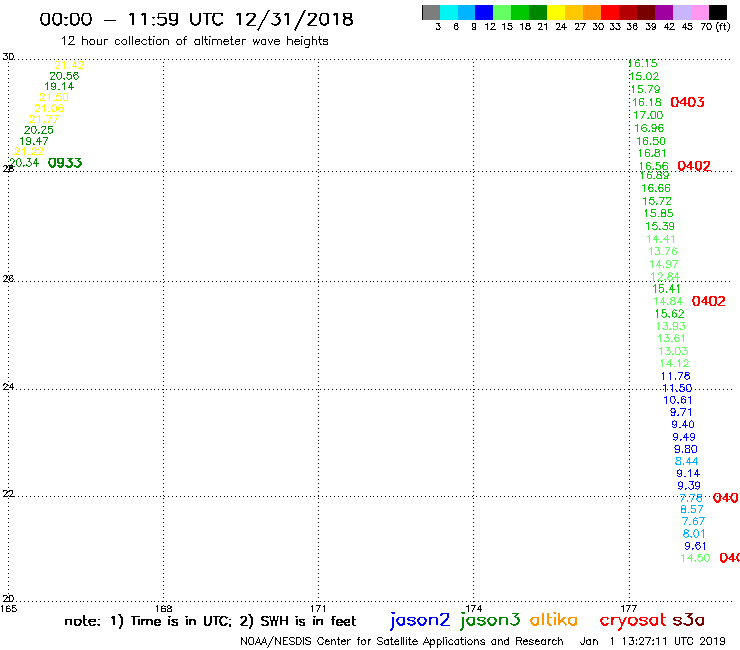740x650 pixels.
Task: Click the wave height value 16.81
Action: point(652,153)
